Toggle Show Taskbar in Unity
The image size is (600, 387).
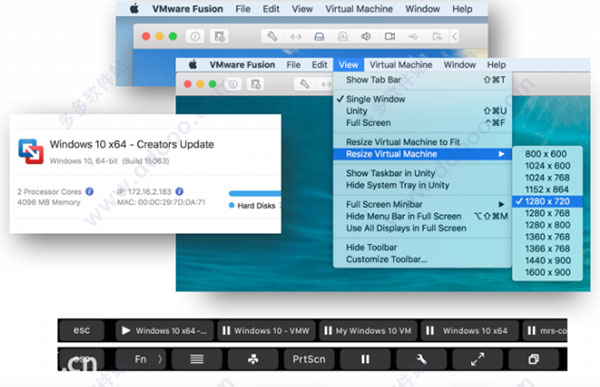click(x=422, y=173)
